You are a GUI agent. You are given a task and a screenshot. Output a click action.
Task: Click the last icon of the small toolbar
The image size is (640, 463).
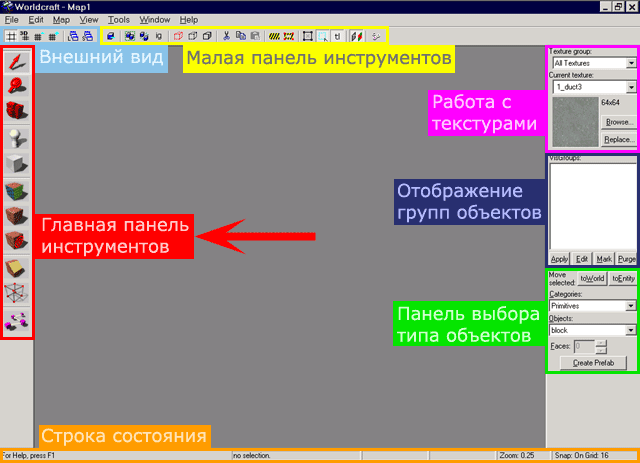[376, 36]
